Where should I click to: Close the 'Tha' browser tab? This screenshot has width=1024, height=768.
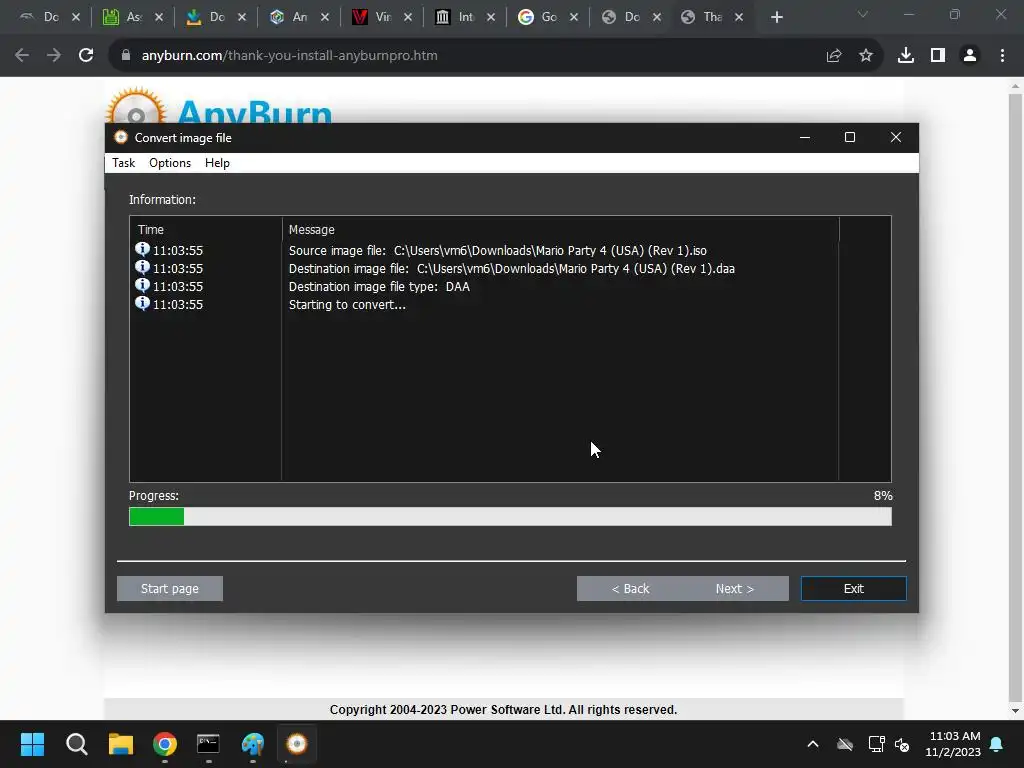coord(739,18)
